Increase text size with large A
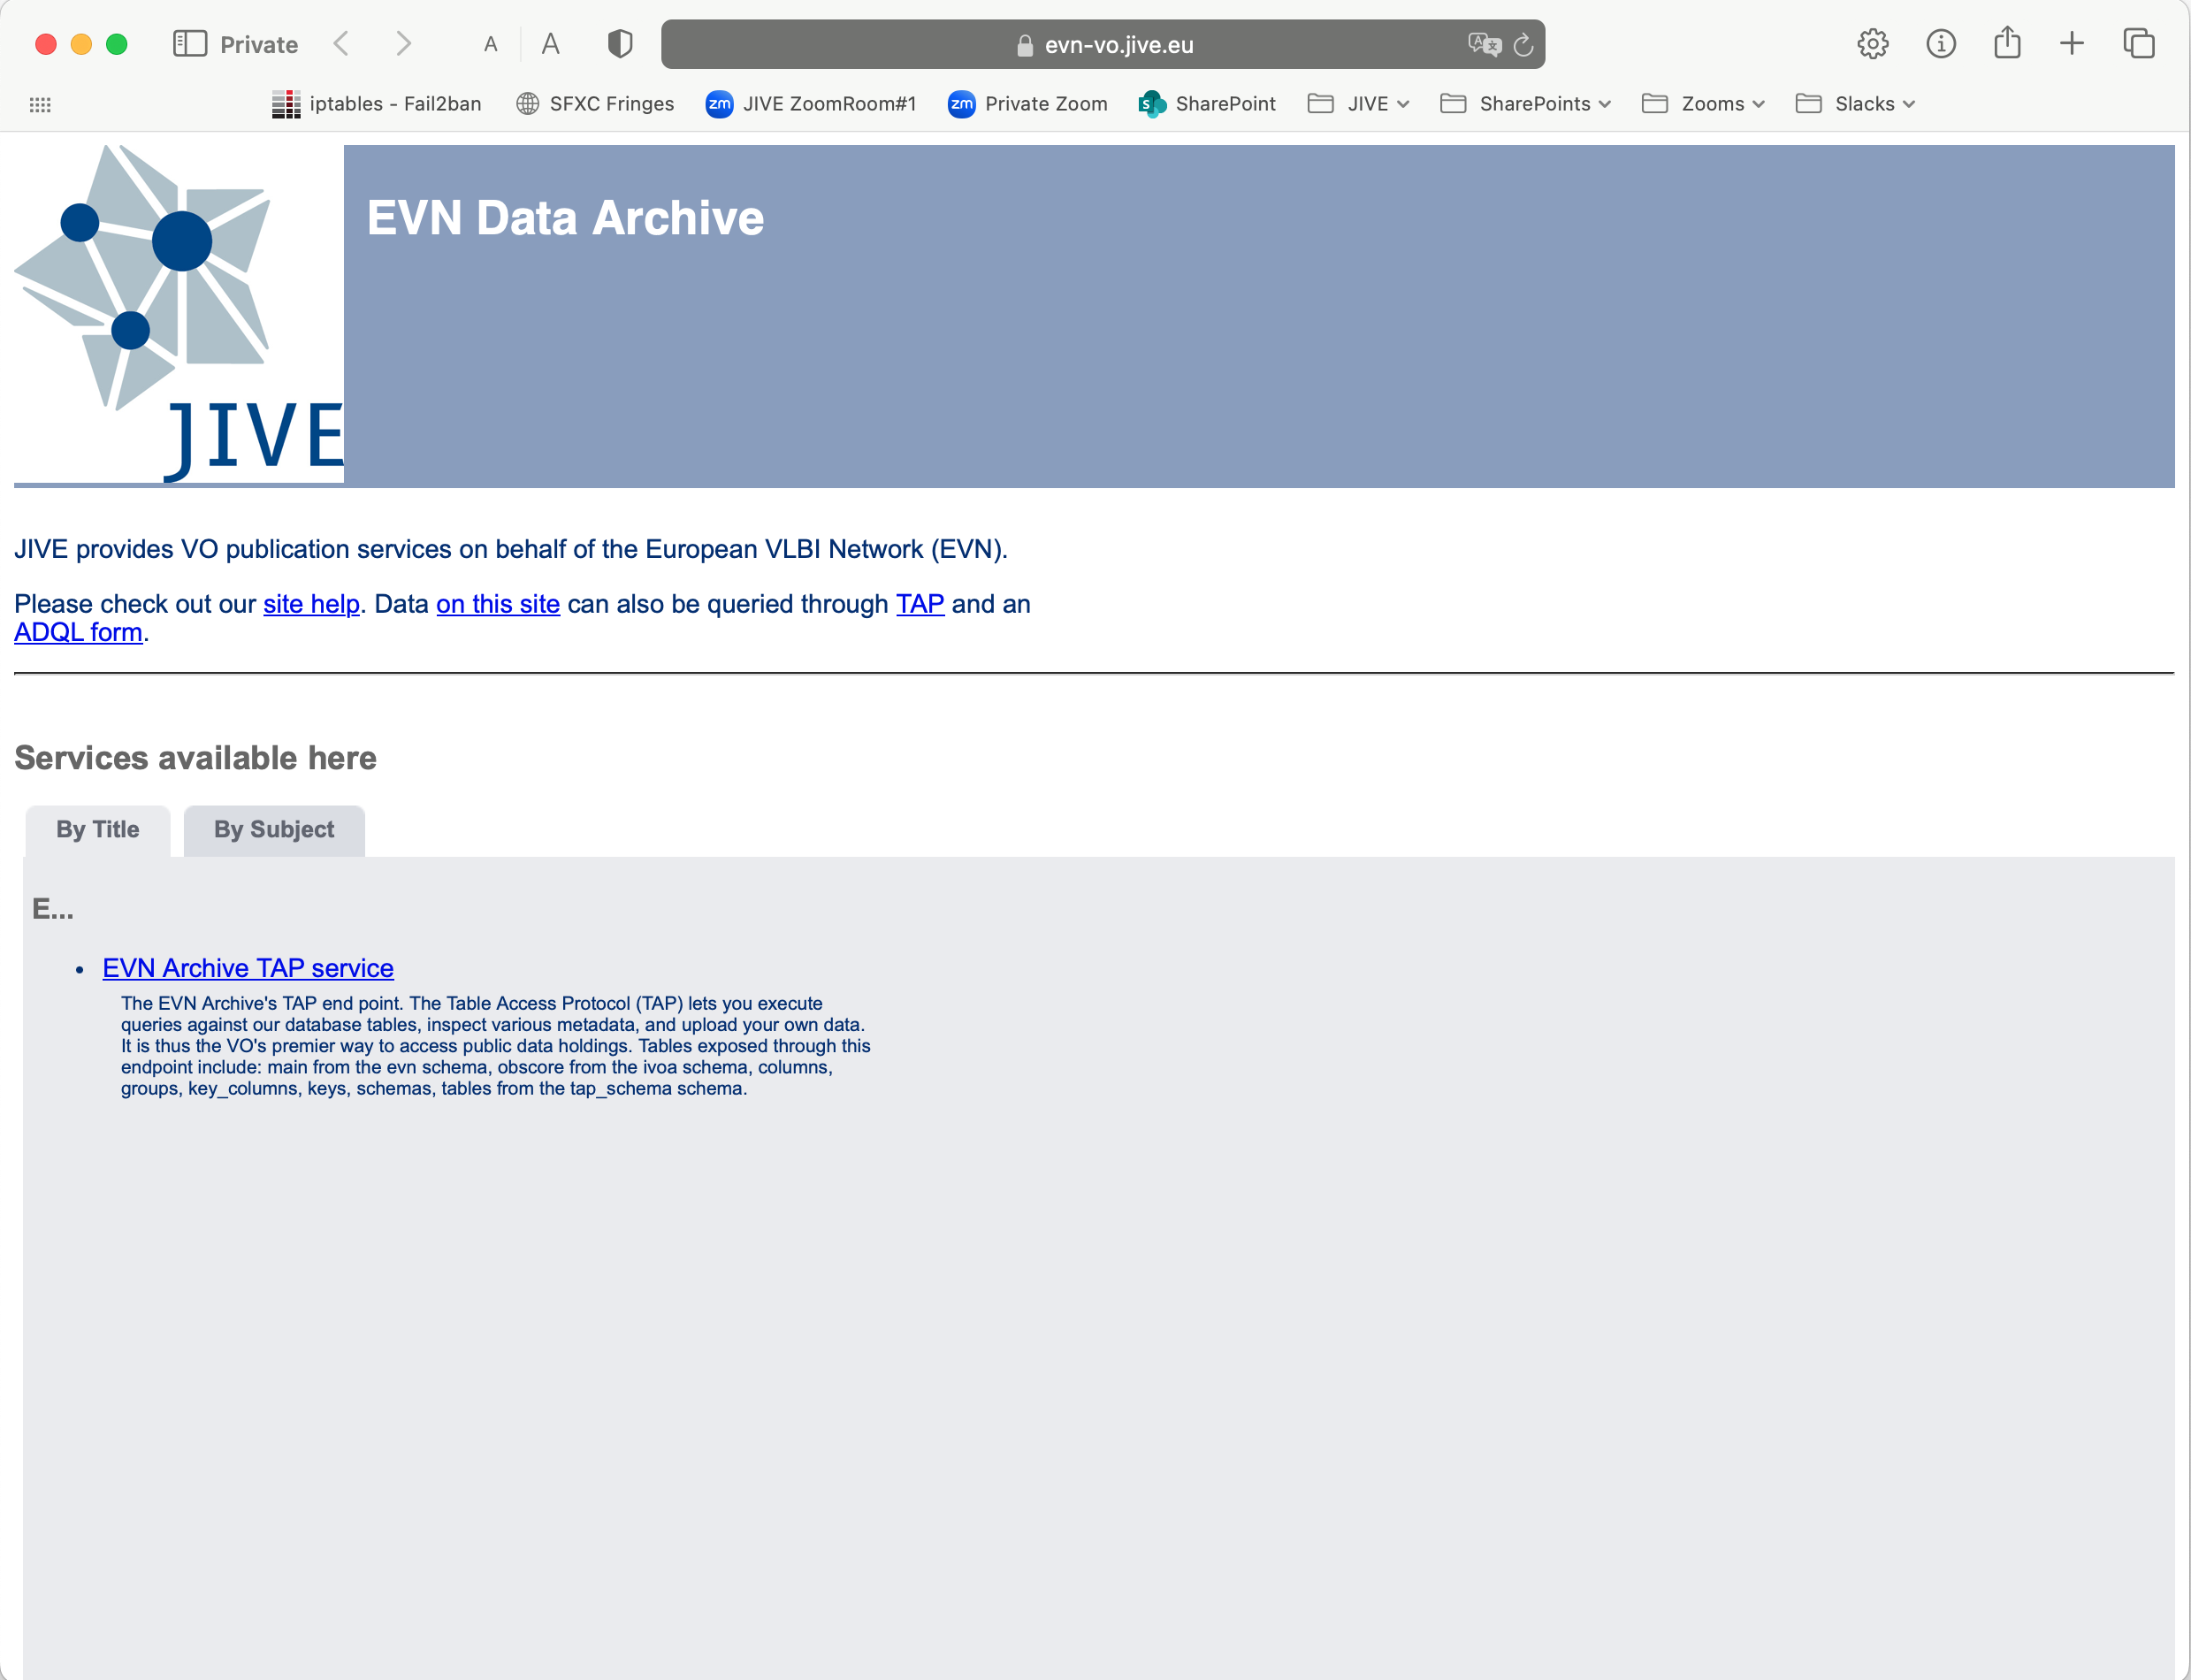2191x1680 pixels. click(x=550, y=44)
